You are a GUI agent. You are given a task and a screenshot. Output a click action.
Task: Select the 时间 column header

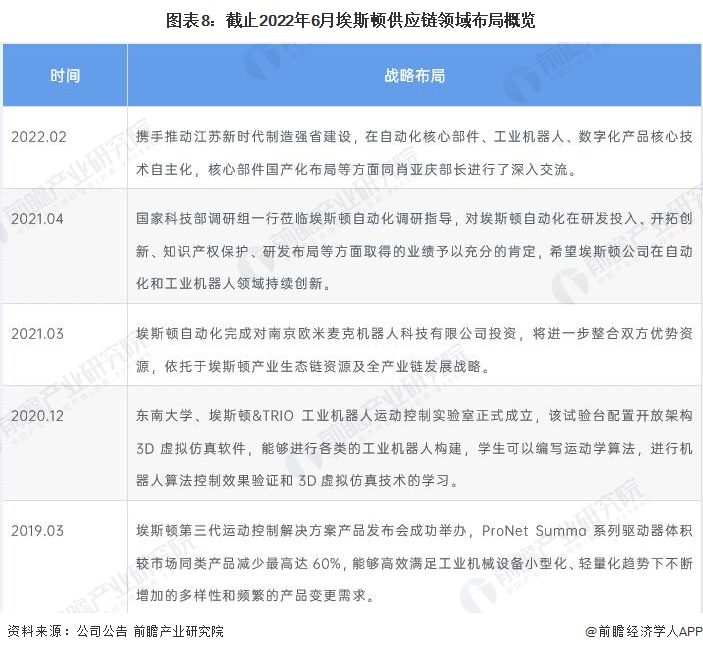click(x=65, y=75)
